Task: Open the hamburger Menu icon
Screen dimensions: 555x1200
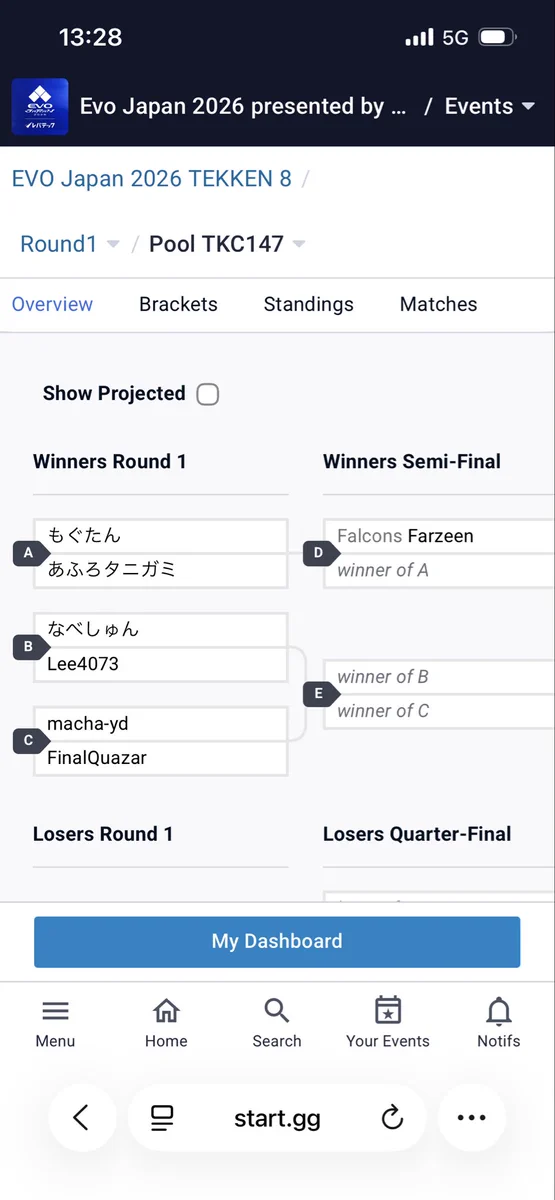Action: 55,1011
